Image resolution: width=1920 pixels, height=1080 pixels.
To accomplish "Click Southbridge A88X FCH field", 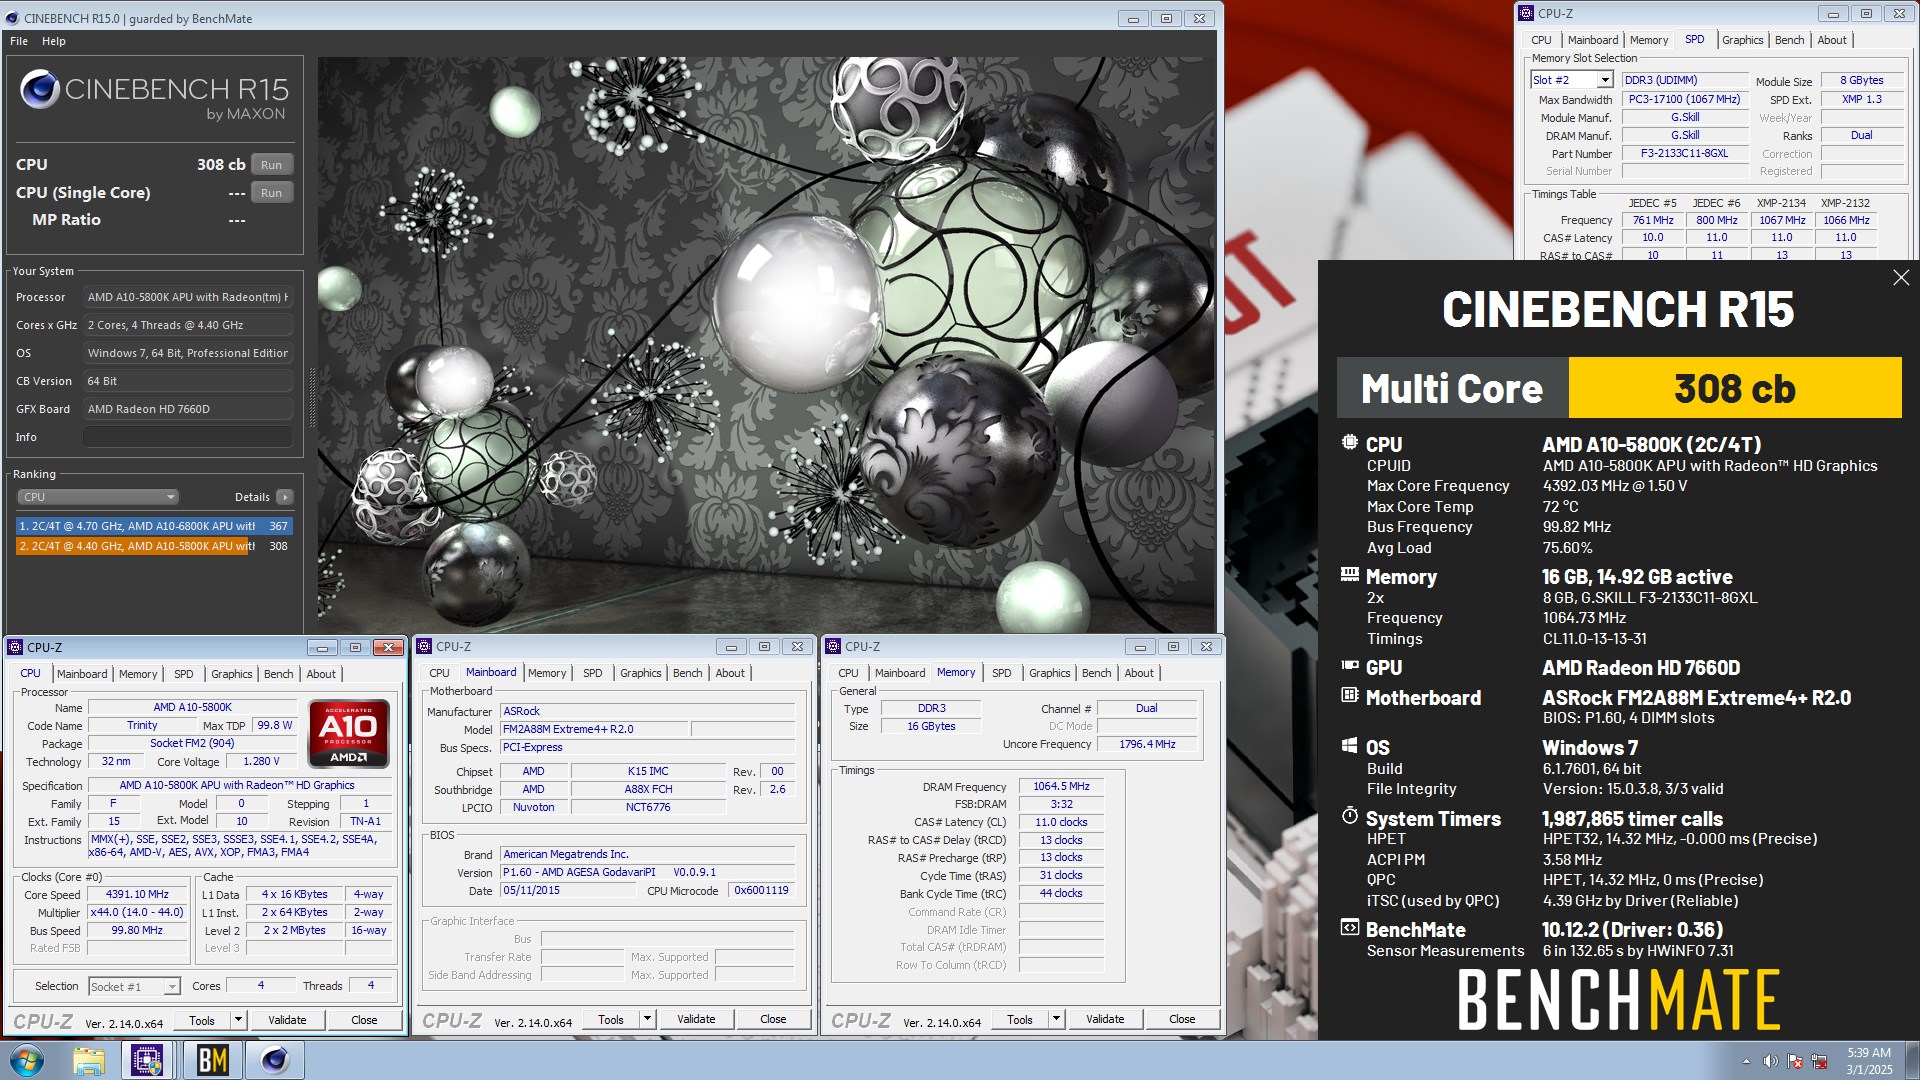I will click(648, 790).
